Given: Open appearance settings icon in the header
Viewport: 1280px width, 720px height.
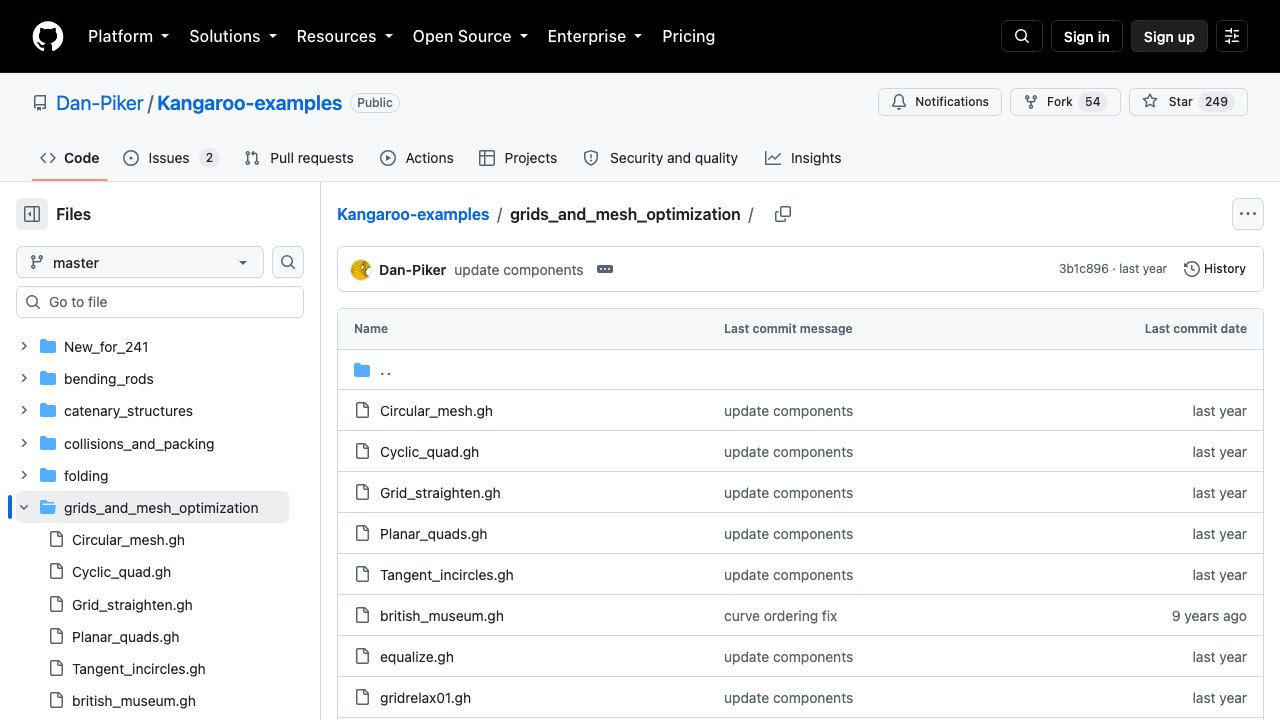Looking at the screenshot, I should pos(1232,36).
